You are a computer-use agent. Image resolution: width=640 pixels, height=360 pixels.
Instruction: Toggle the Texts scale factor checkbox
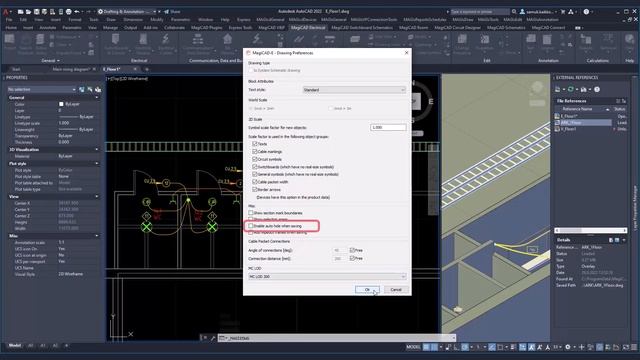click(255, 144)
